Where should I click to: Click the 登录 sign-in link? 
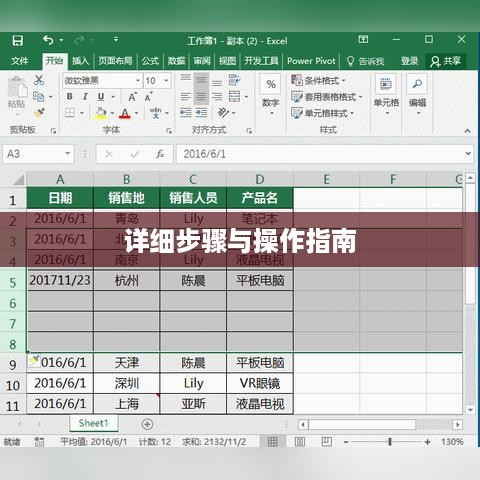click(x=409, y=61)
